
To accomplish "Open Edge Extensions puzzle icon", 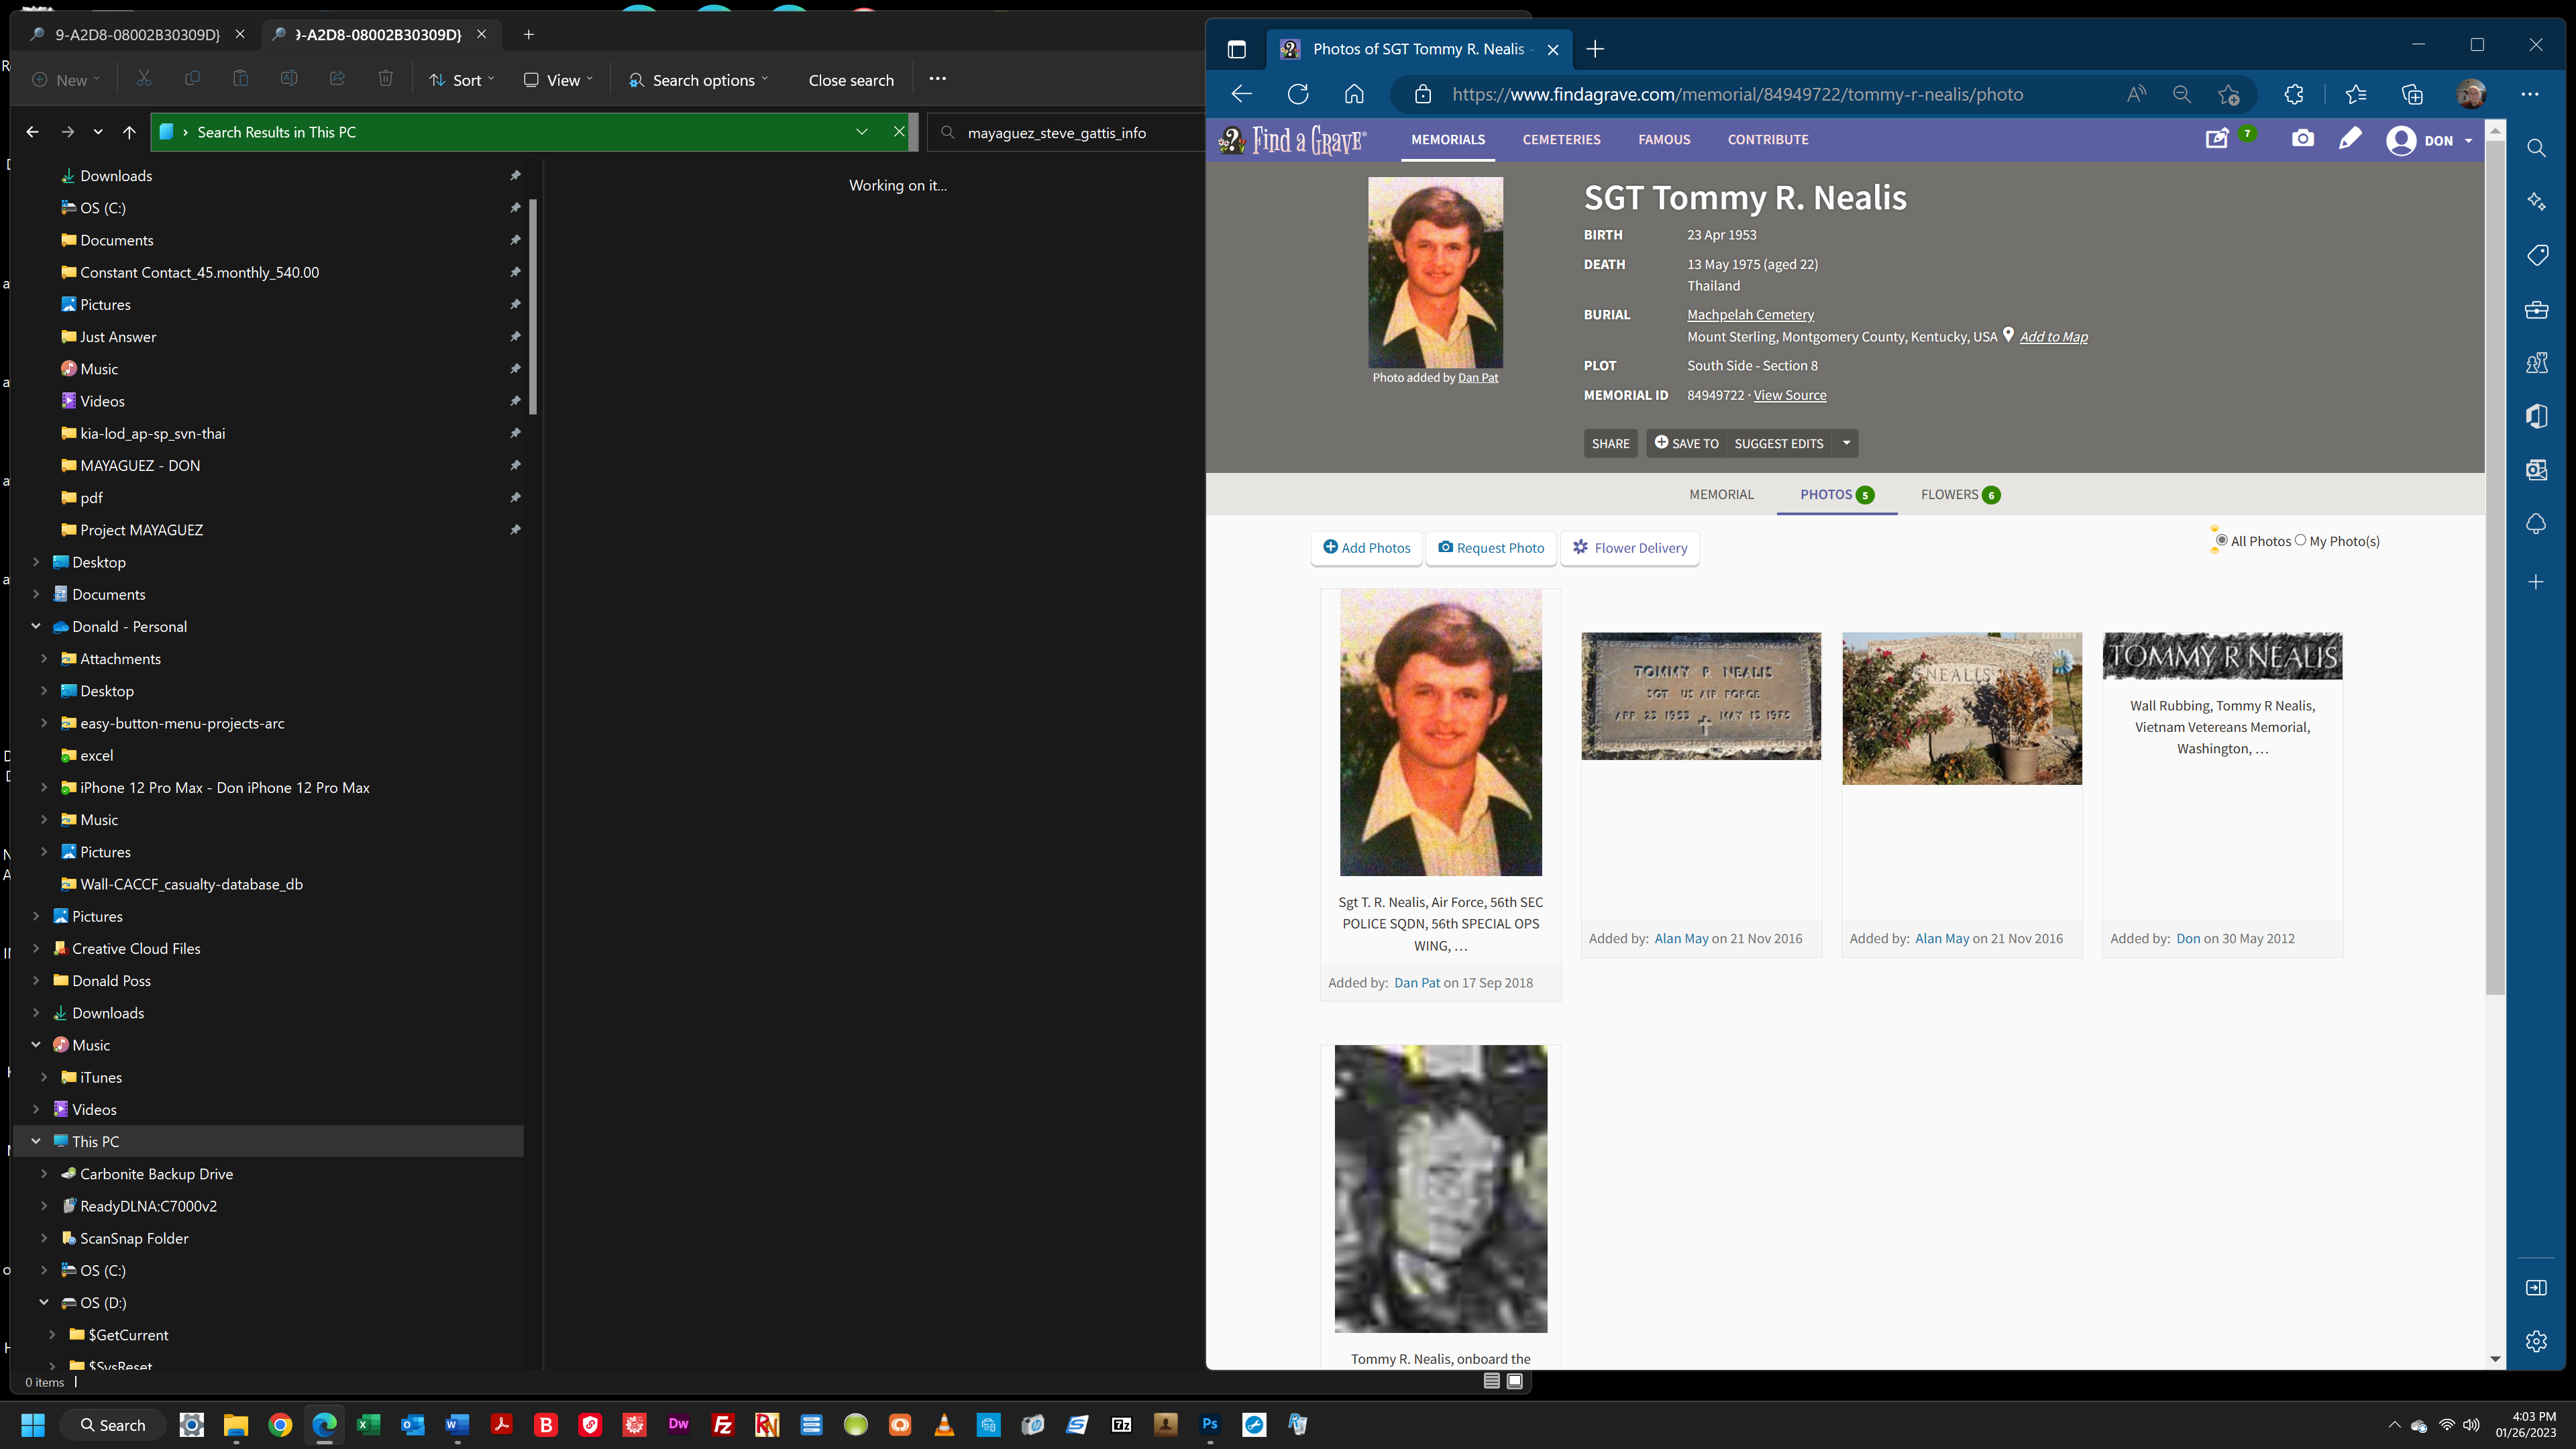I will (x=2294, y=94).
